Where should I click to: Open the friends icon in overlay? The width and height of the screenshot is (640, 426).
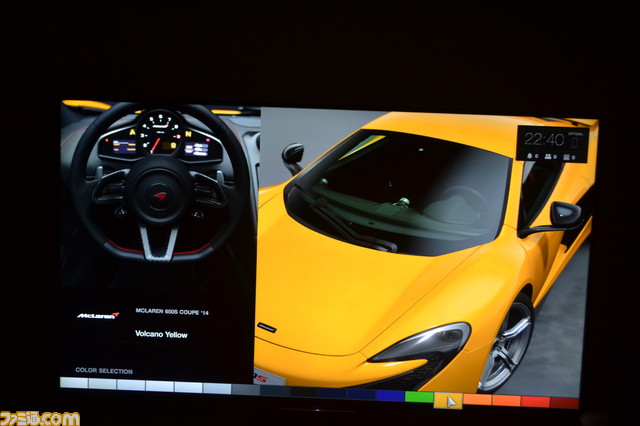tap(548, 156)
